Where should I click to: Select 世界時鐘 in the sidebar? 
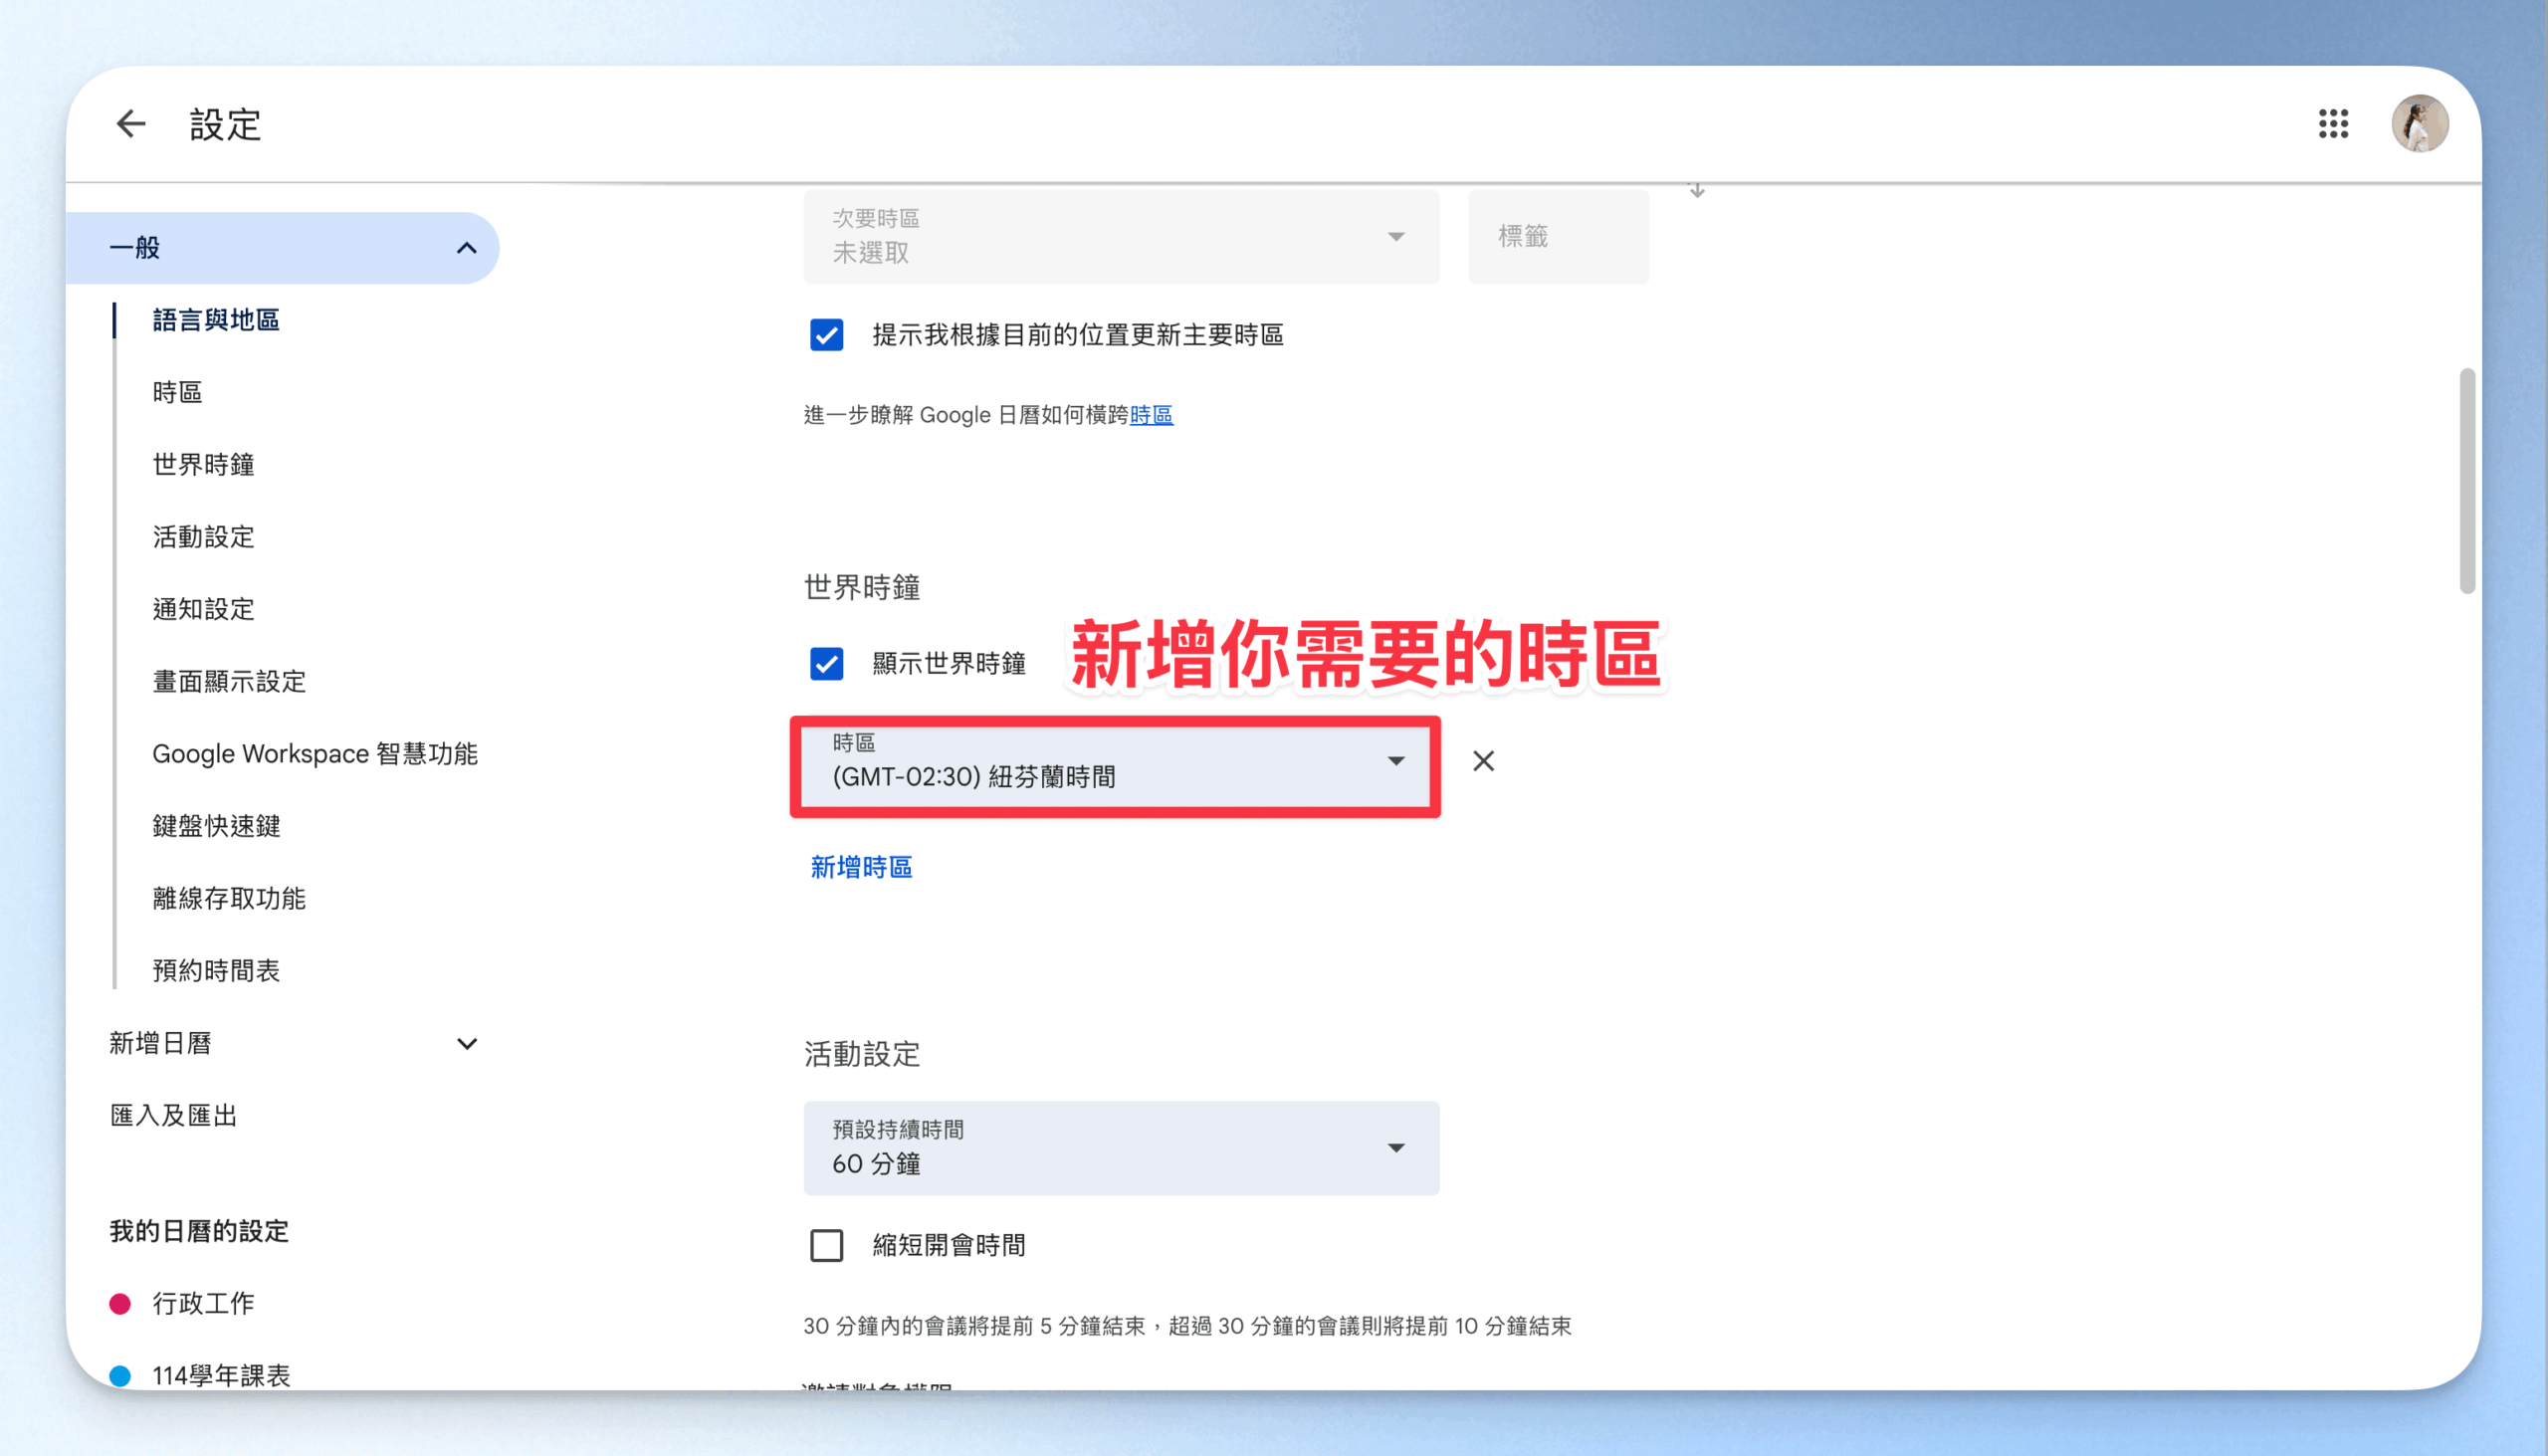pyautogui.click(x=203, y=464)
